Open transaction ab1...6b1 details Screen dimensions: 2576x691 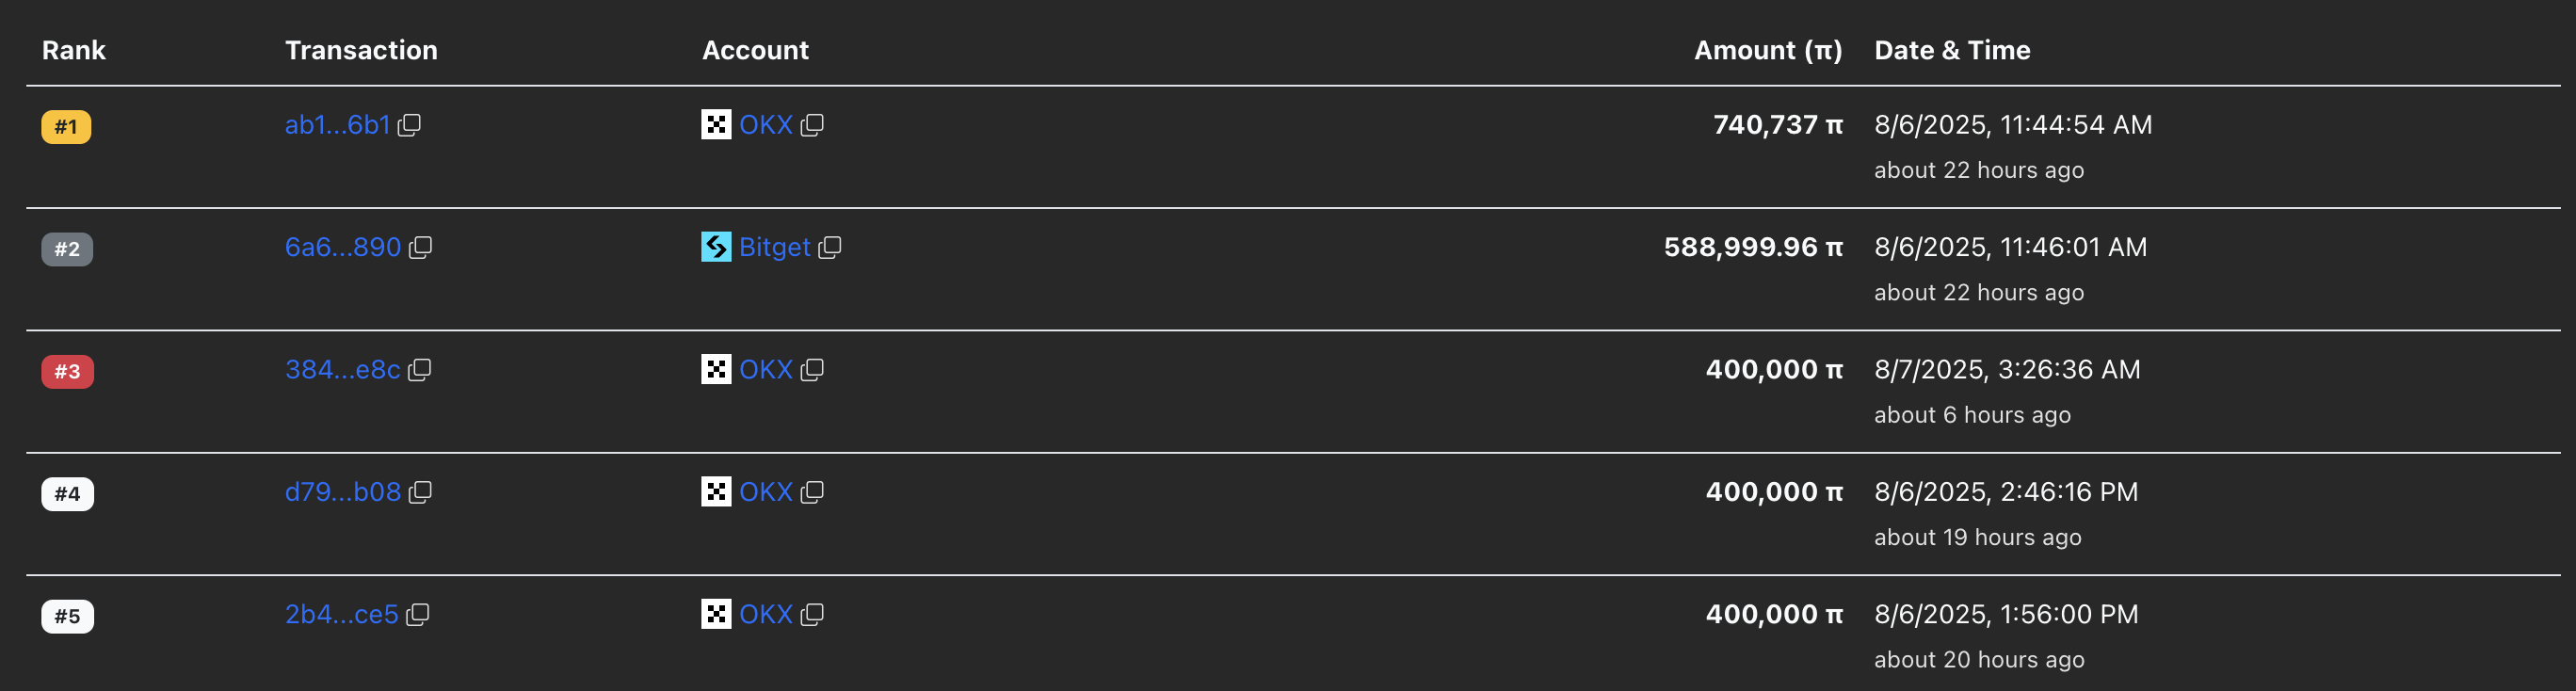point(337,125)
